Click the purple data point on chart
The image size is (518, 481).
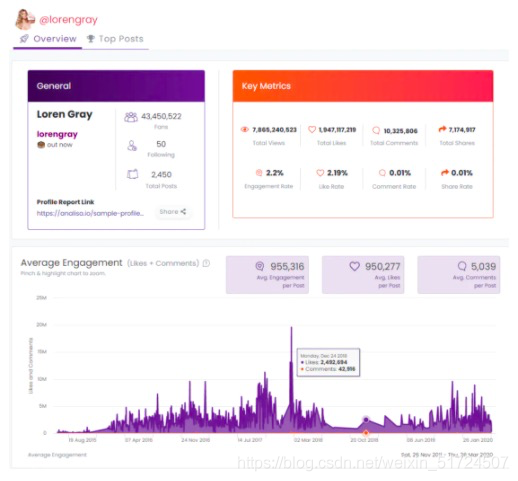pyautogui.click(x=366, y=420)
